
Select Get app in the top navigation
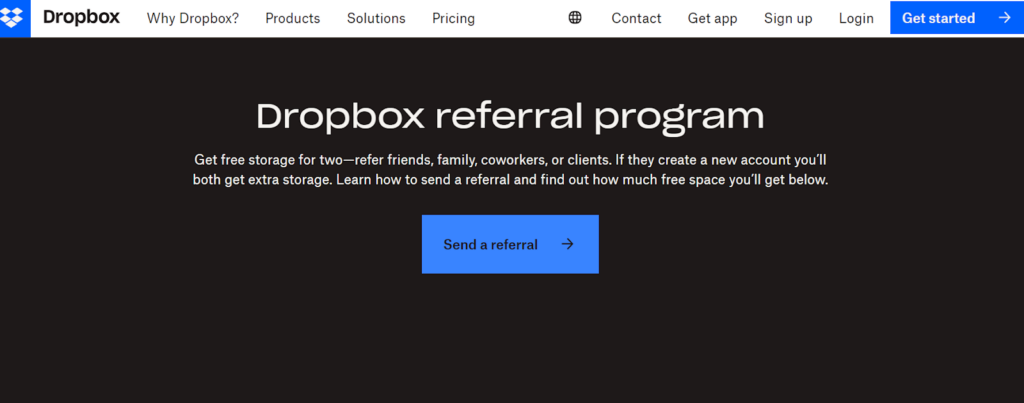712,18
